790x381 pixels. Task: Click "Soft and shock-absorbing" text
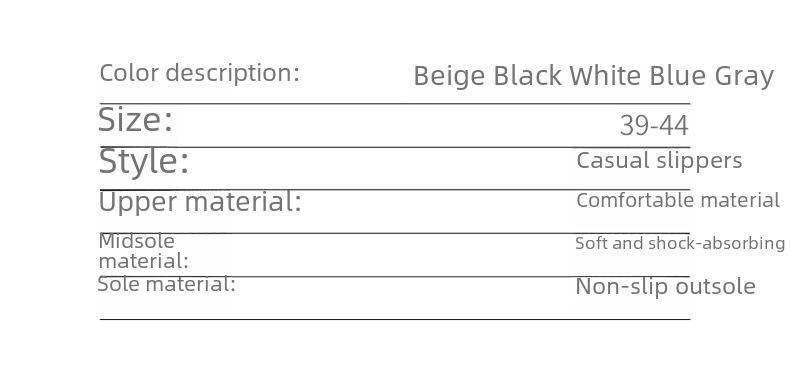pyautogui.click(x=680, y=243)
